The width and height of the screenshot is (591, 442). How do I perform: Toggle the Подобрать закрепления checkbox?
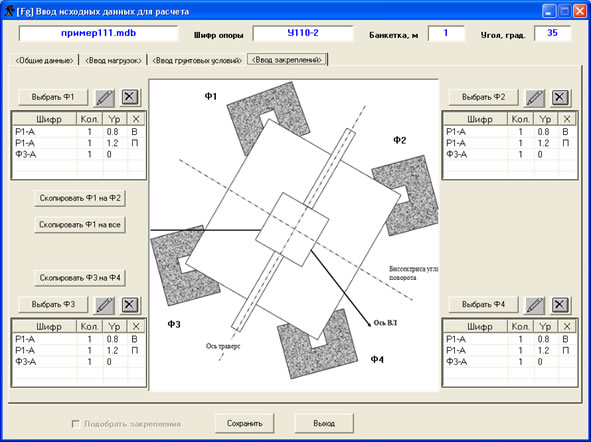coord(76,424)
